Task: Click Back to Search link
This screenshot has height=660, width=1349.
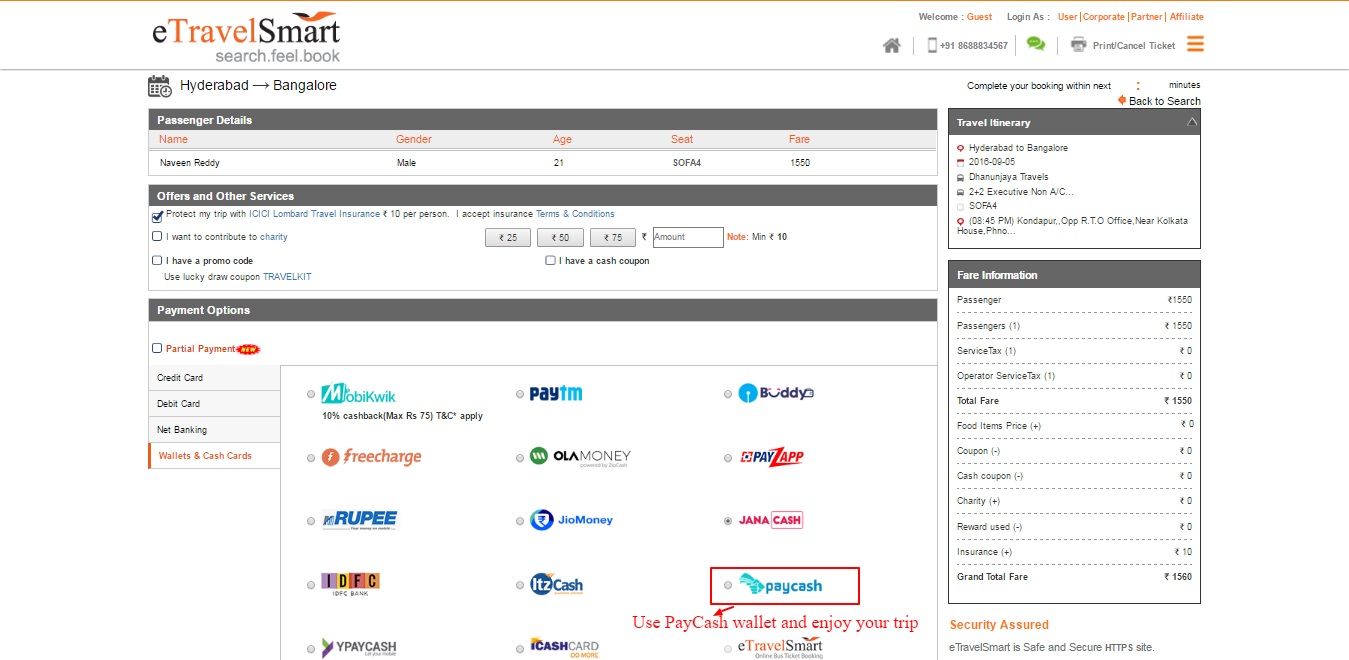Action: tap(1164, 101)
